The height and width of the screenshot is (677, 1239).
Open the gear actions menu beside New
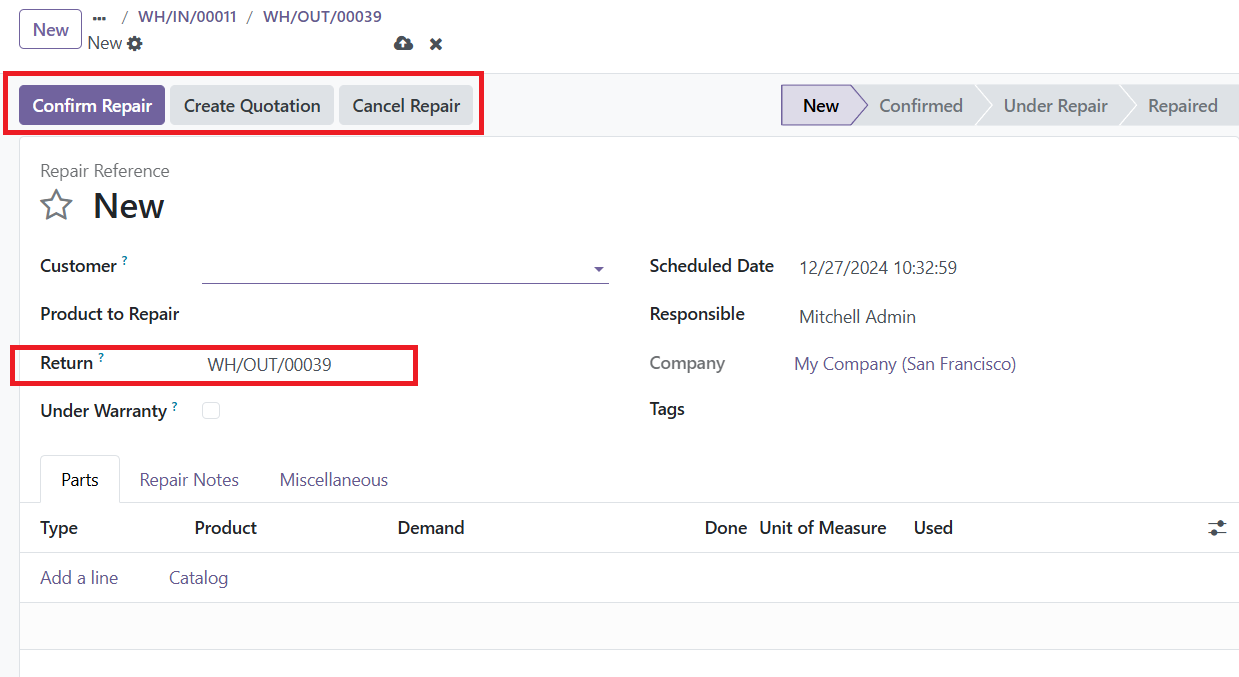point(135,43)
